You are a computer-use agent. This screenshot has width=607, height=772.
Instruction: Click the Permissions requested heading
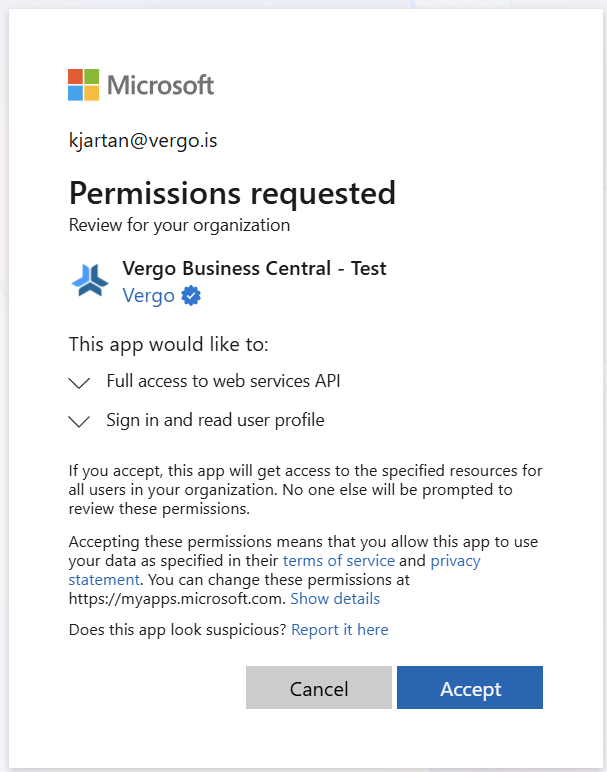coord(232,193)
